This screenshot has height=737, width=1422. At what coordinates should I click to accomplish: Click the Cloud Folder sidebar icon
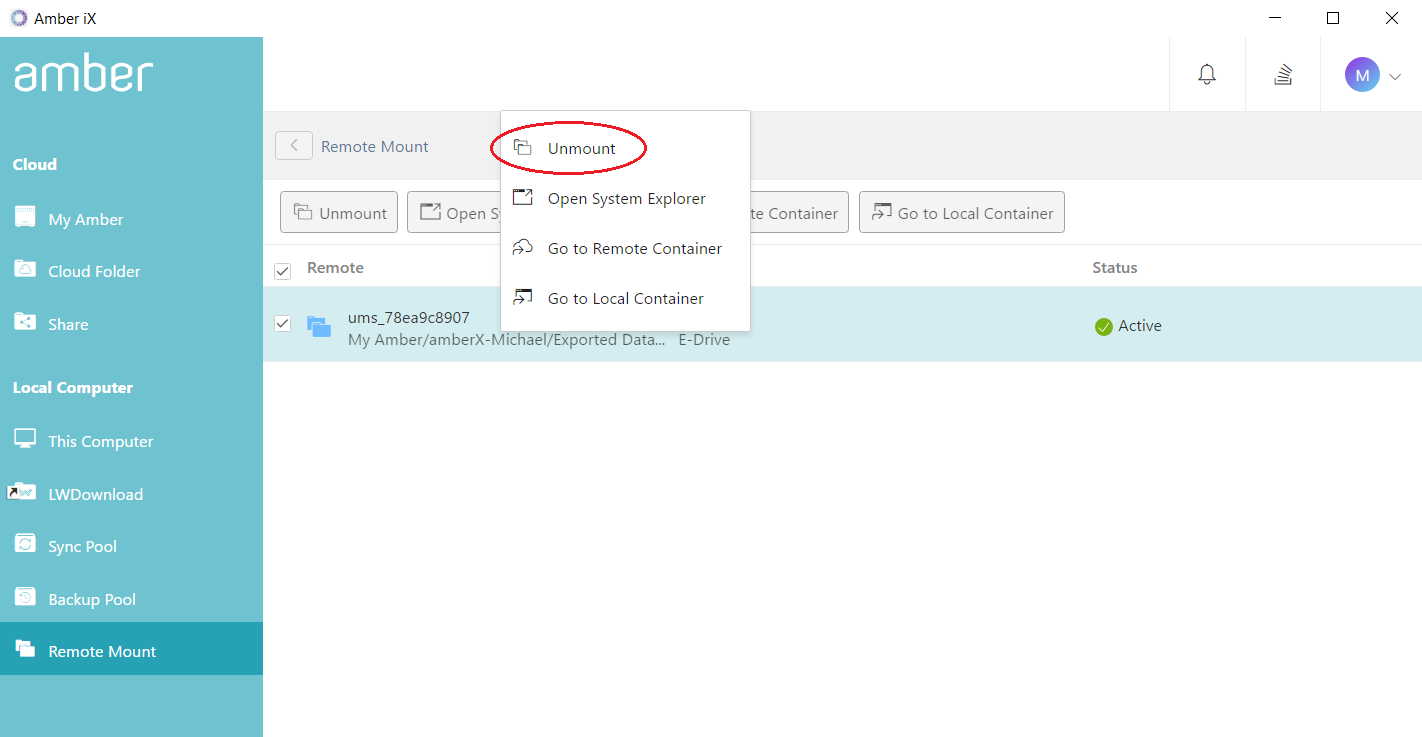coord(25,270)
